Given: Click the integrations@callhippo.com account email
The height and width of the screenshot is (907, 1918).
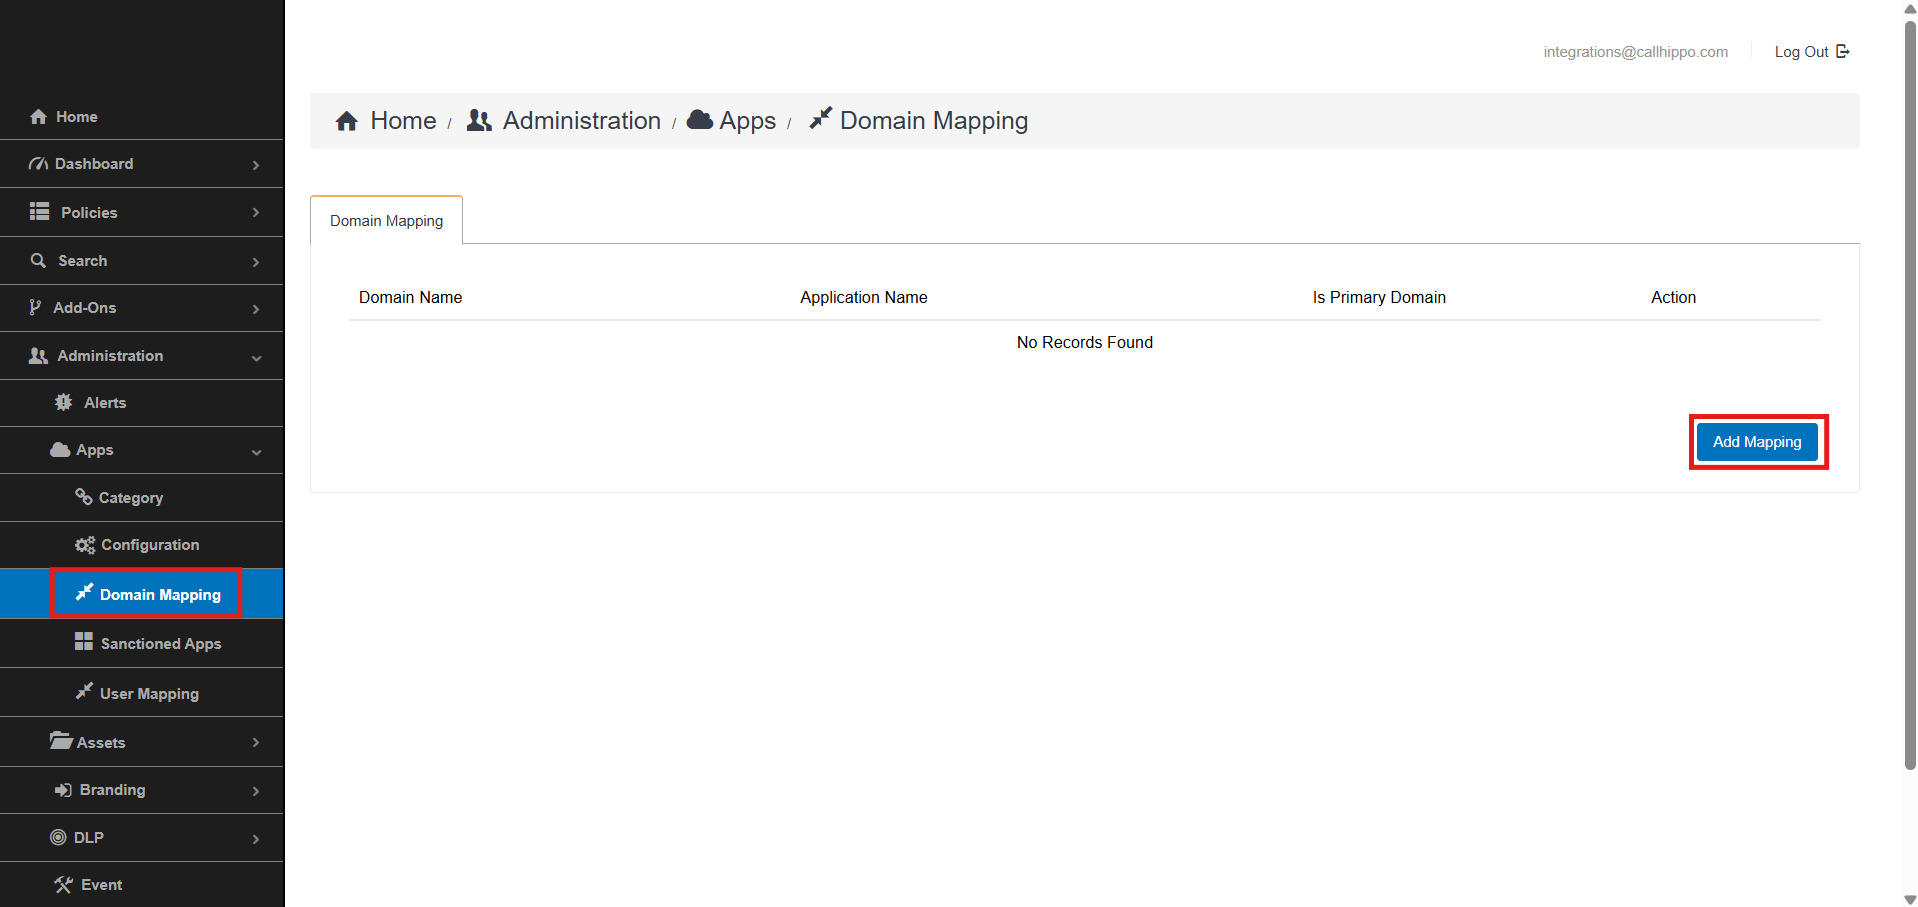Looking at the screenshot, I should (x=1635, y=52).
